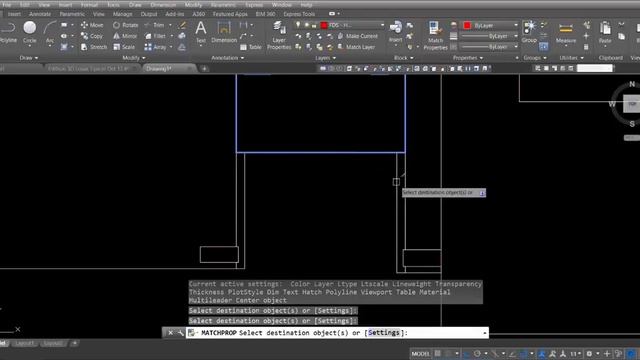This screenshot has height=360, width=640.
Task: Expand the Properties panel
Action: coord(468,58)
